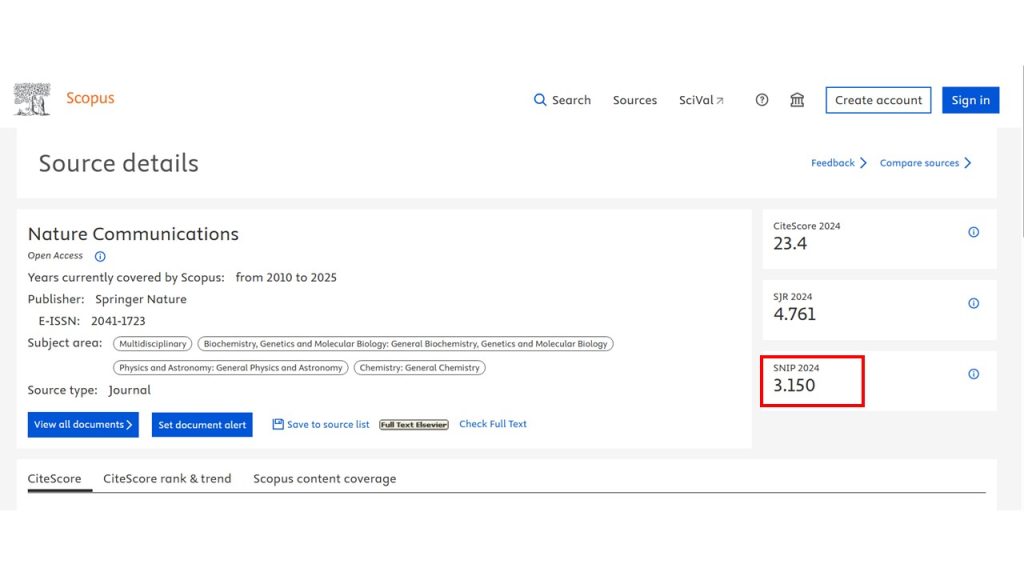This screenshot has width=1024, height=576.
Task: Select the CiteScore tab
Action: pos(54,479)
